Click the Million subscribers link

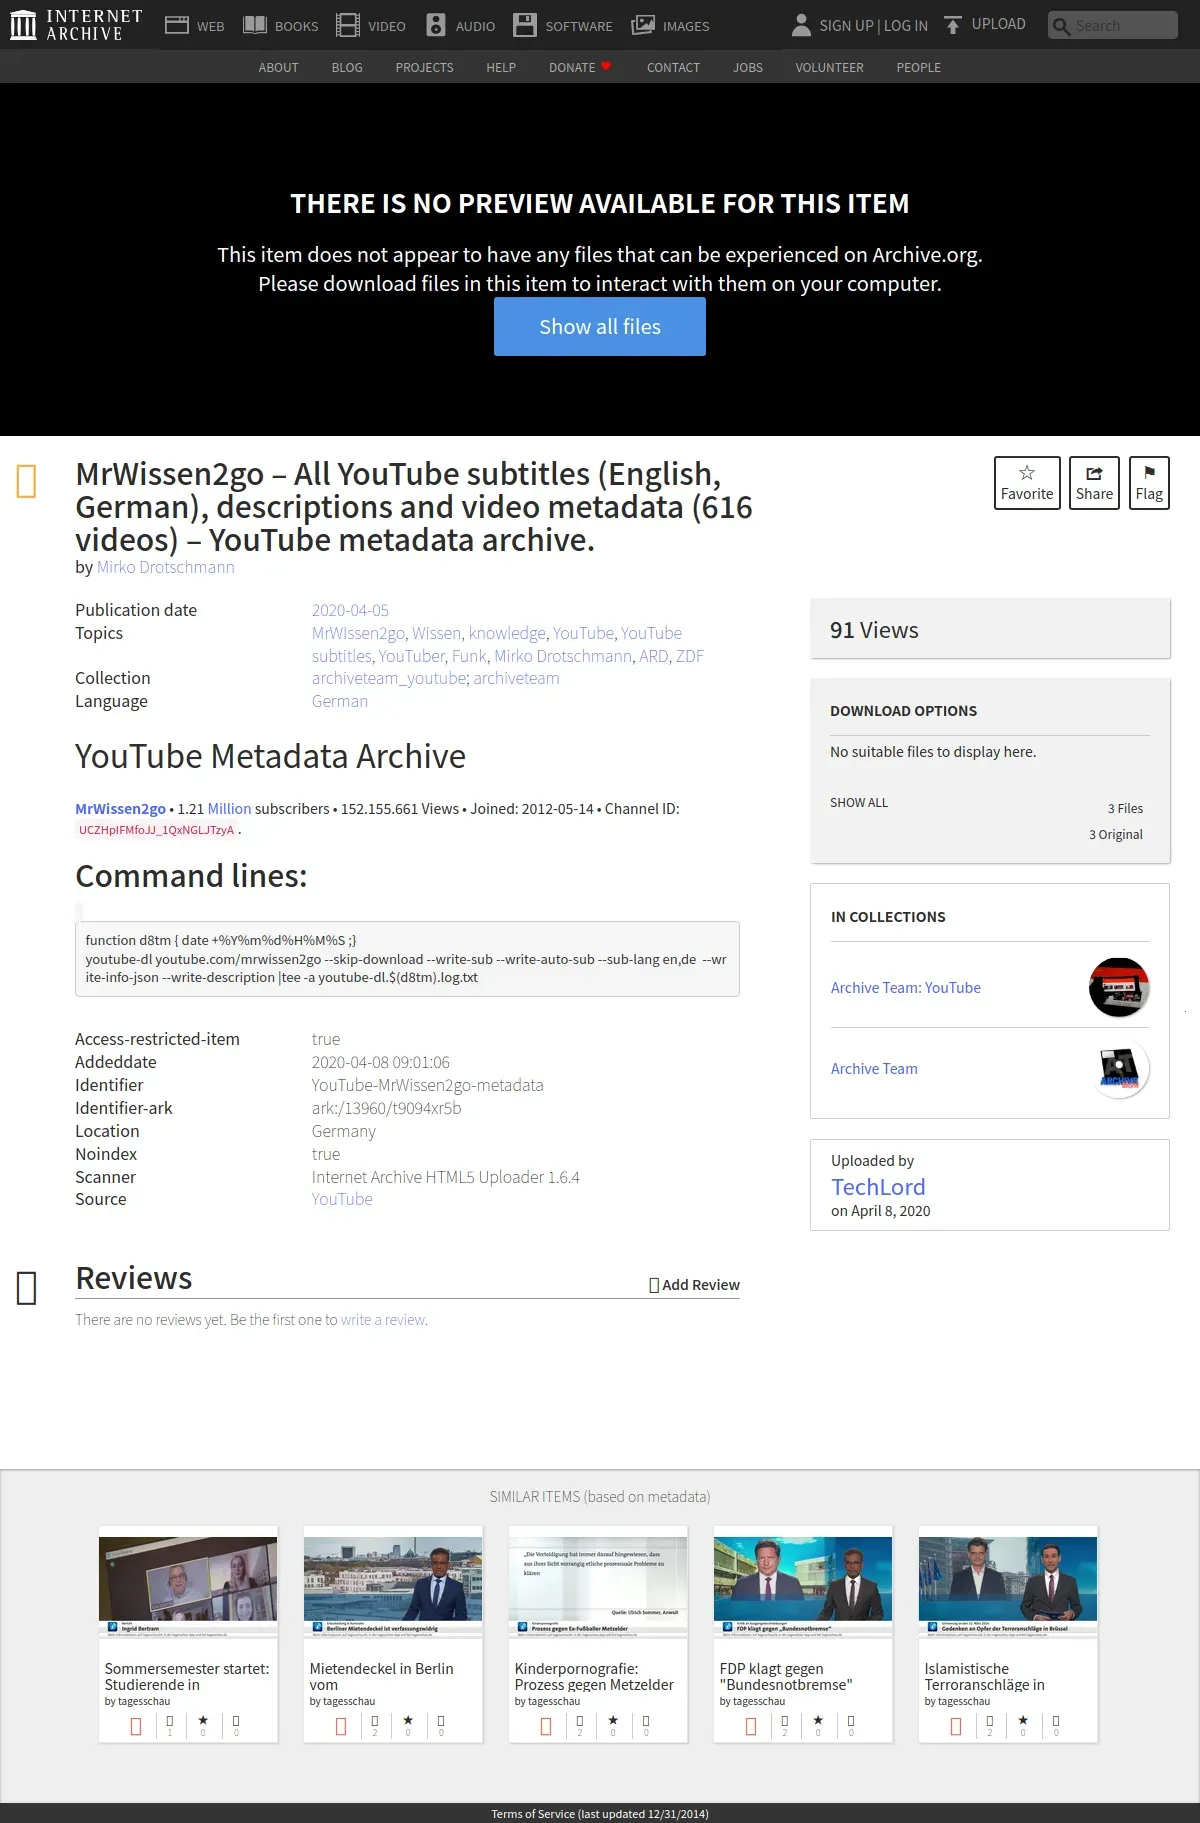229,808
